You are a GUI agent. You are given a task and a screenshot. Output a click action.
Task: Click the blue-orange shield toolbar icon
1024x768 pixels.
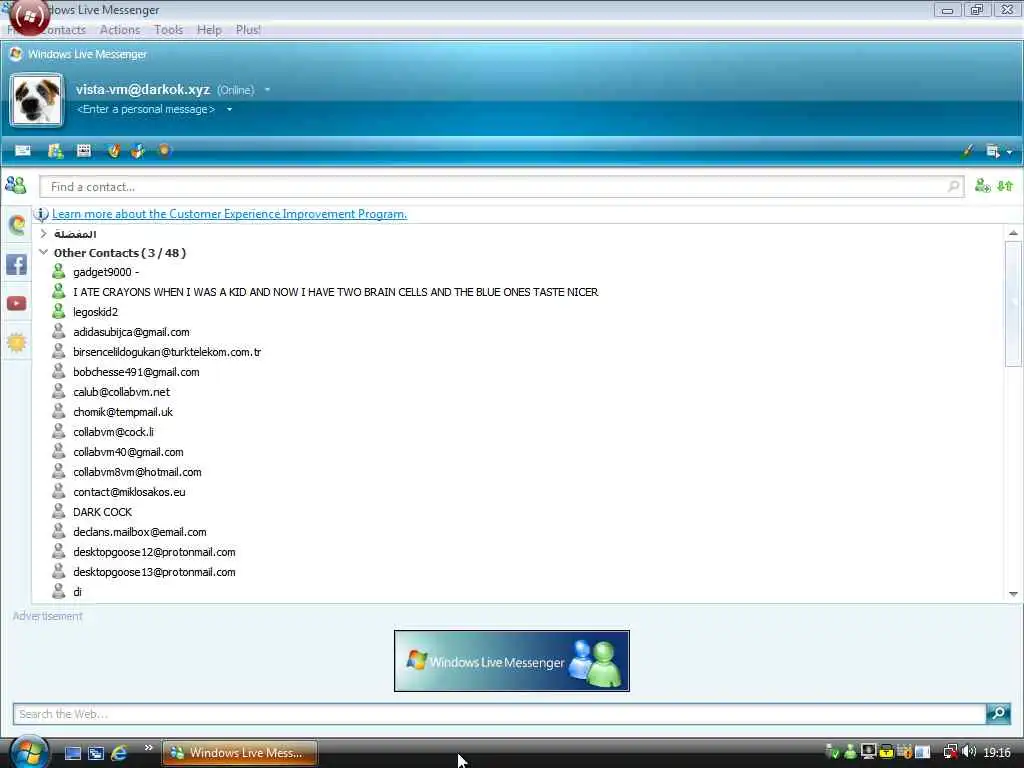pyautogui.click(x=138, y=151)
